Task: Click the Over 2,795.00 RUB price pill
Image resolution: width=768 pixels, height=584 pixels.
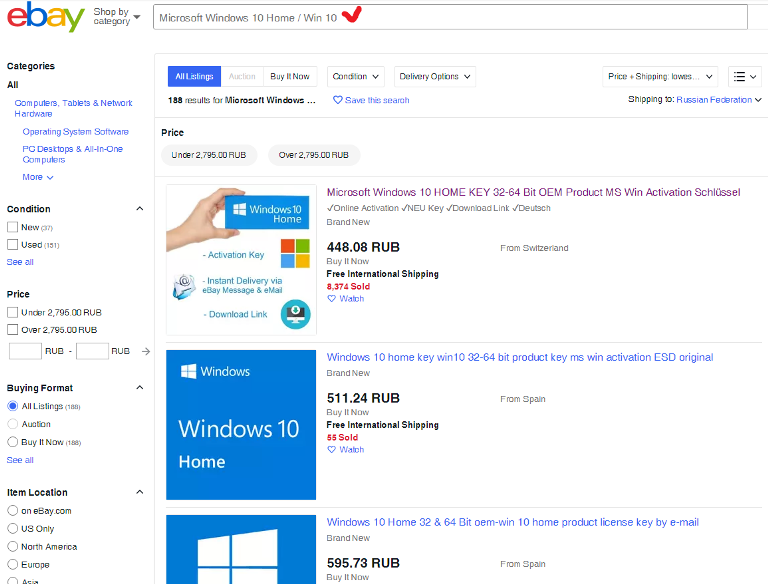Action: click(x=313, y=155)
